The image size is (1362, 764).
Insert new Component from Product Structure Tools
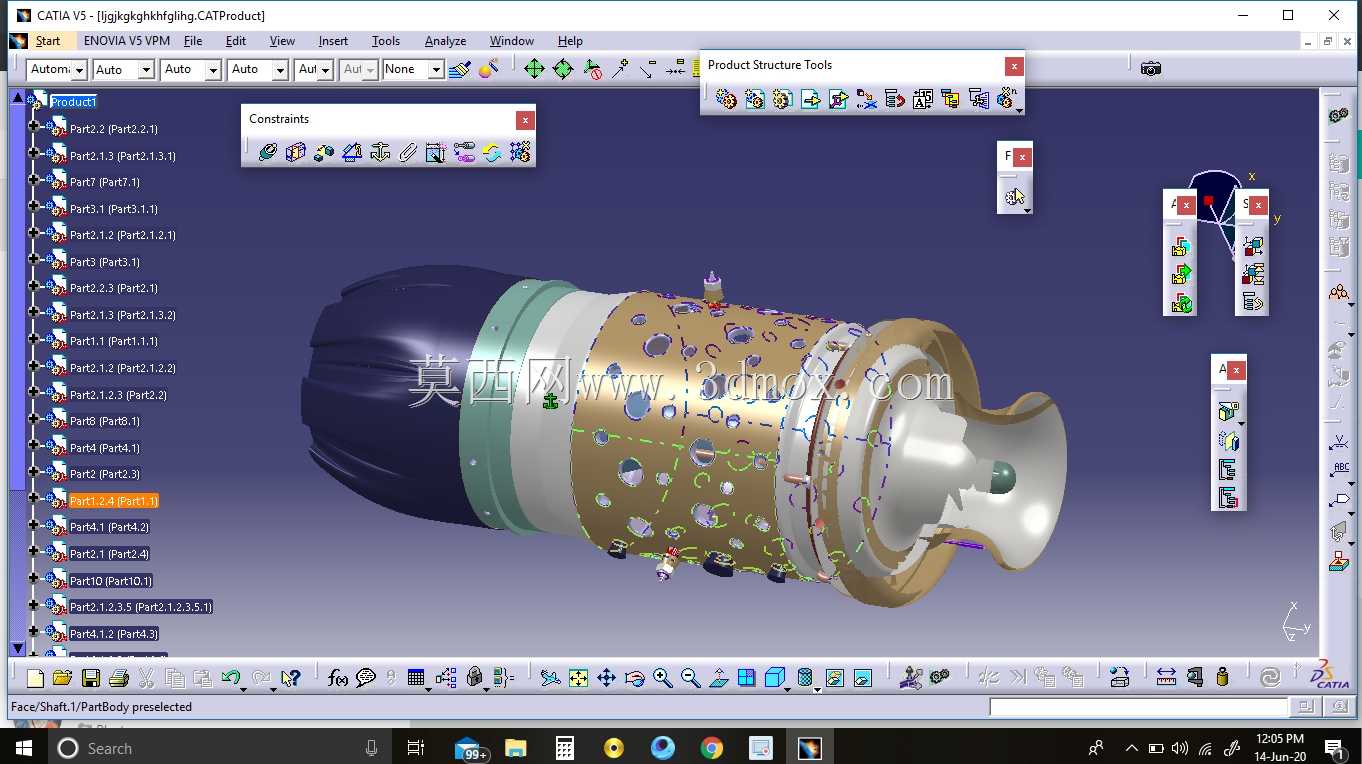point(727,99)
